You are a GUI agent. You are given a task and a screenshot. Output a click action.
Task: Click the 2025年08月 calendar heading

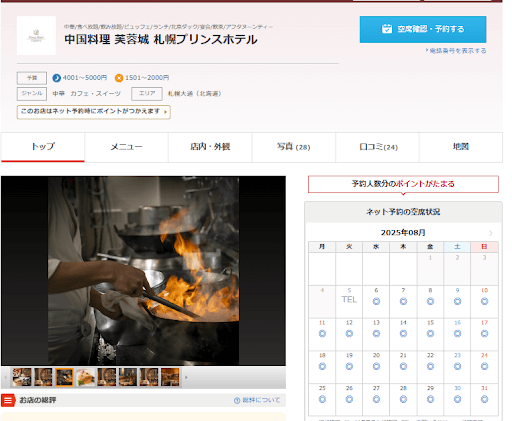[x=403, y=233]
